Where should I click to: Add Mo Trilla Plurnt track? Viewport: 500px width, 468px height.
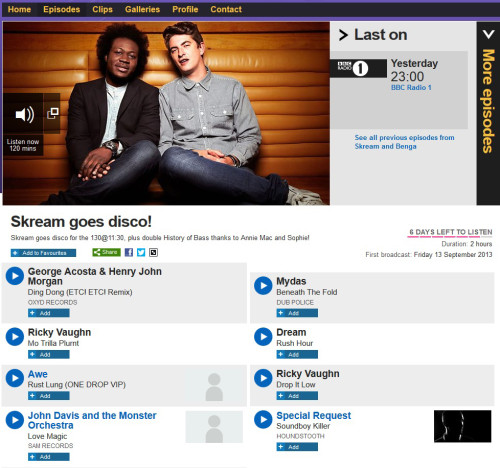49,354
